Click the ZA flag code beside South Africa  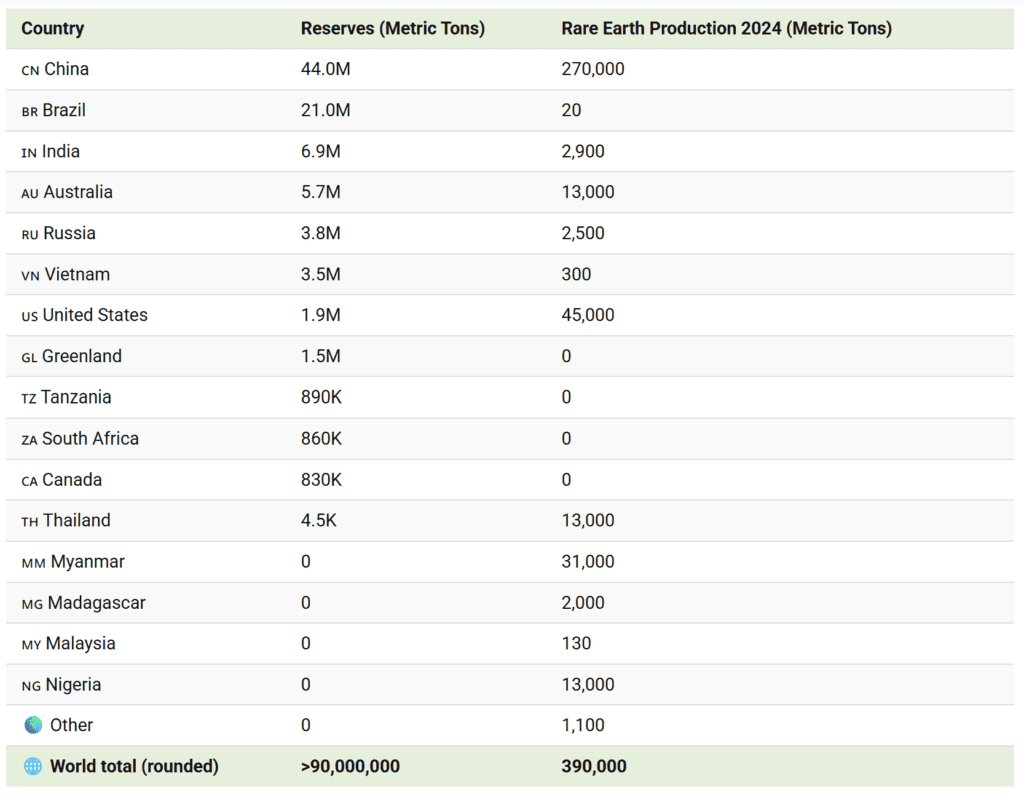pos(29,439)
